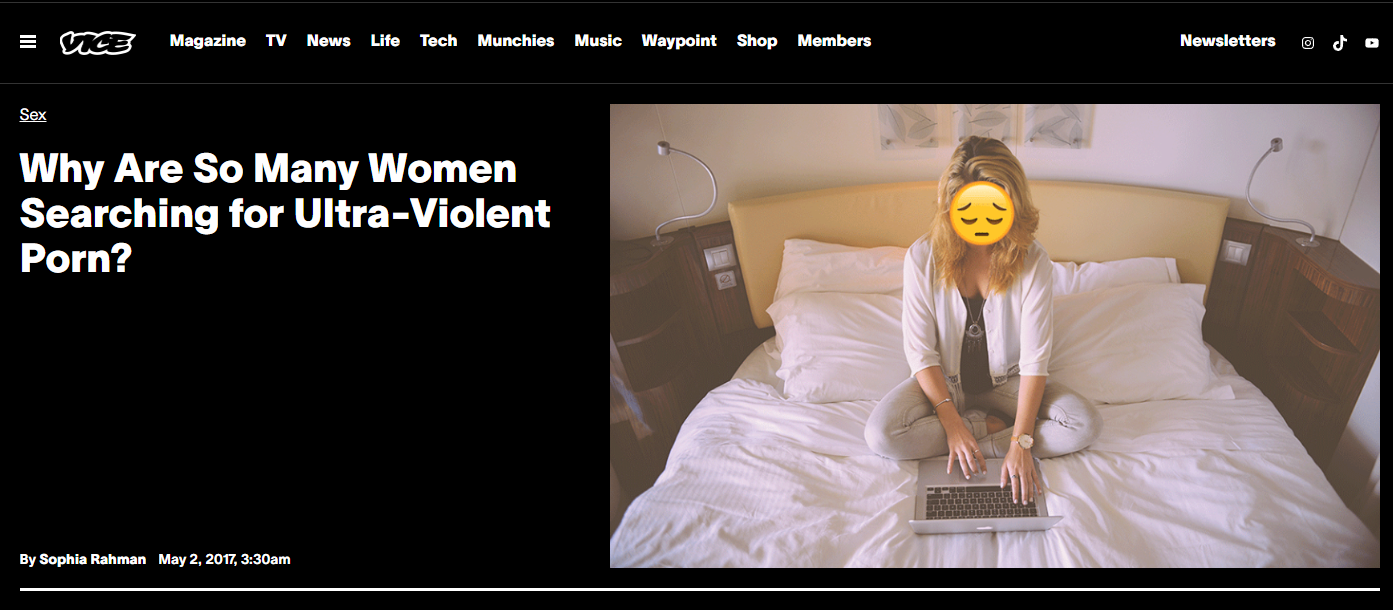This screenshot has width=1393, height=610.
Task: Open the Life section
Action: (385, 41)
